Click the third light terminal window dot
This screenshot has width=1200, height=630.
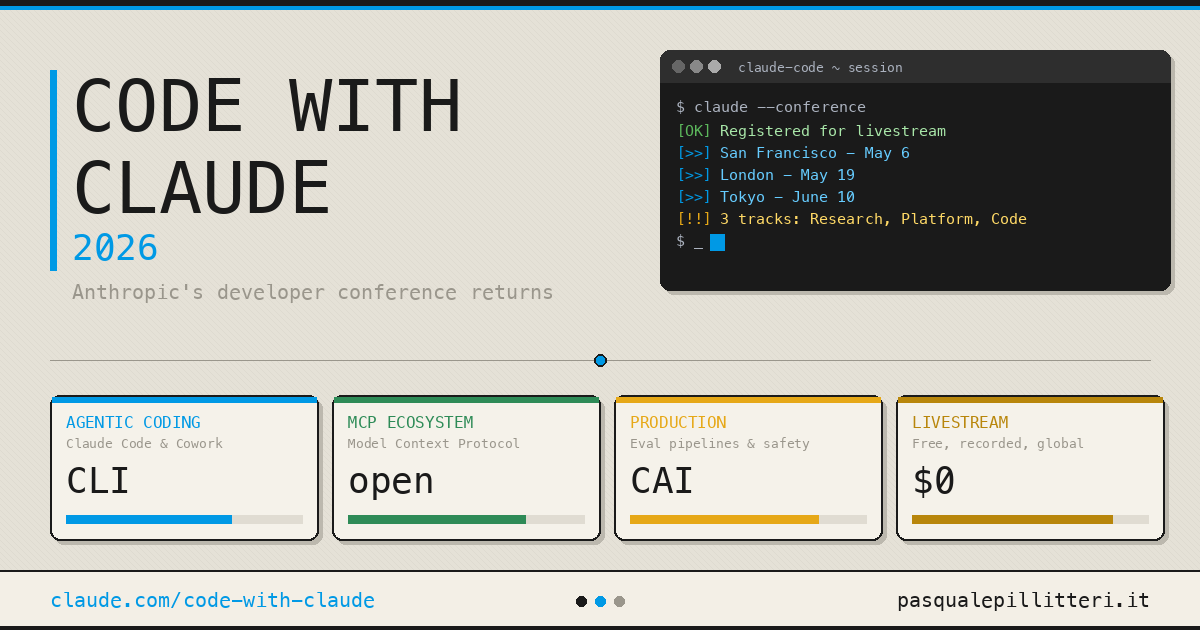[714, 67]
